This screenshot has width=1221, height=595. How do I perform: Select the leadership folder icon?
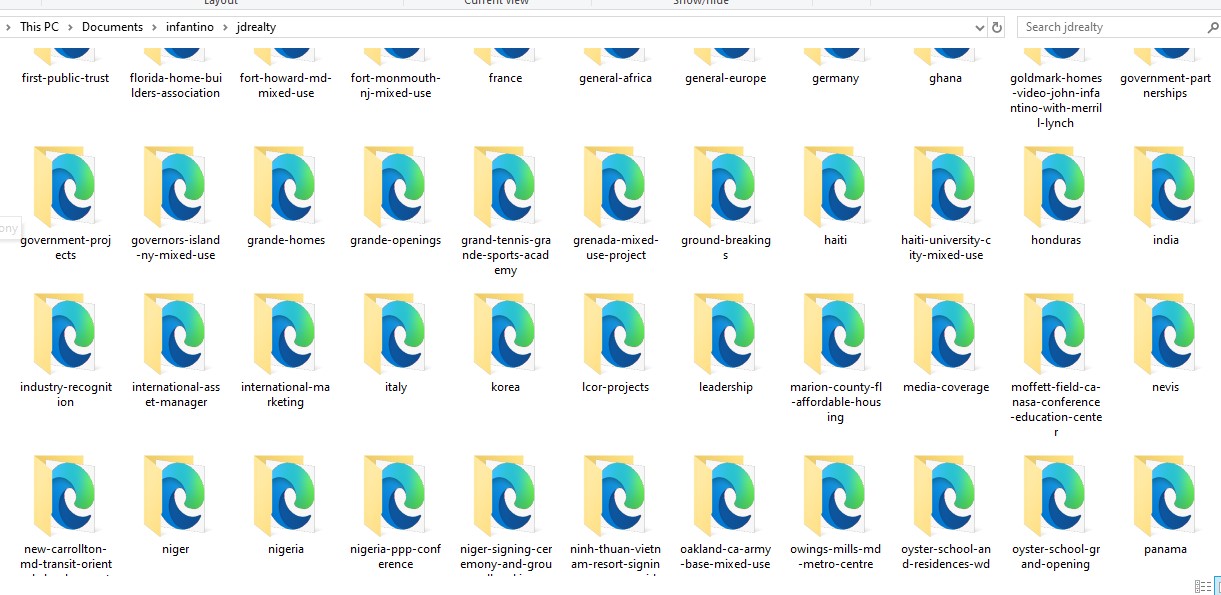725,335
